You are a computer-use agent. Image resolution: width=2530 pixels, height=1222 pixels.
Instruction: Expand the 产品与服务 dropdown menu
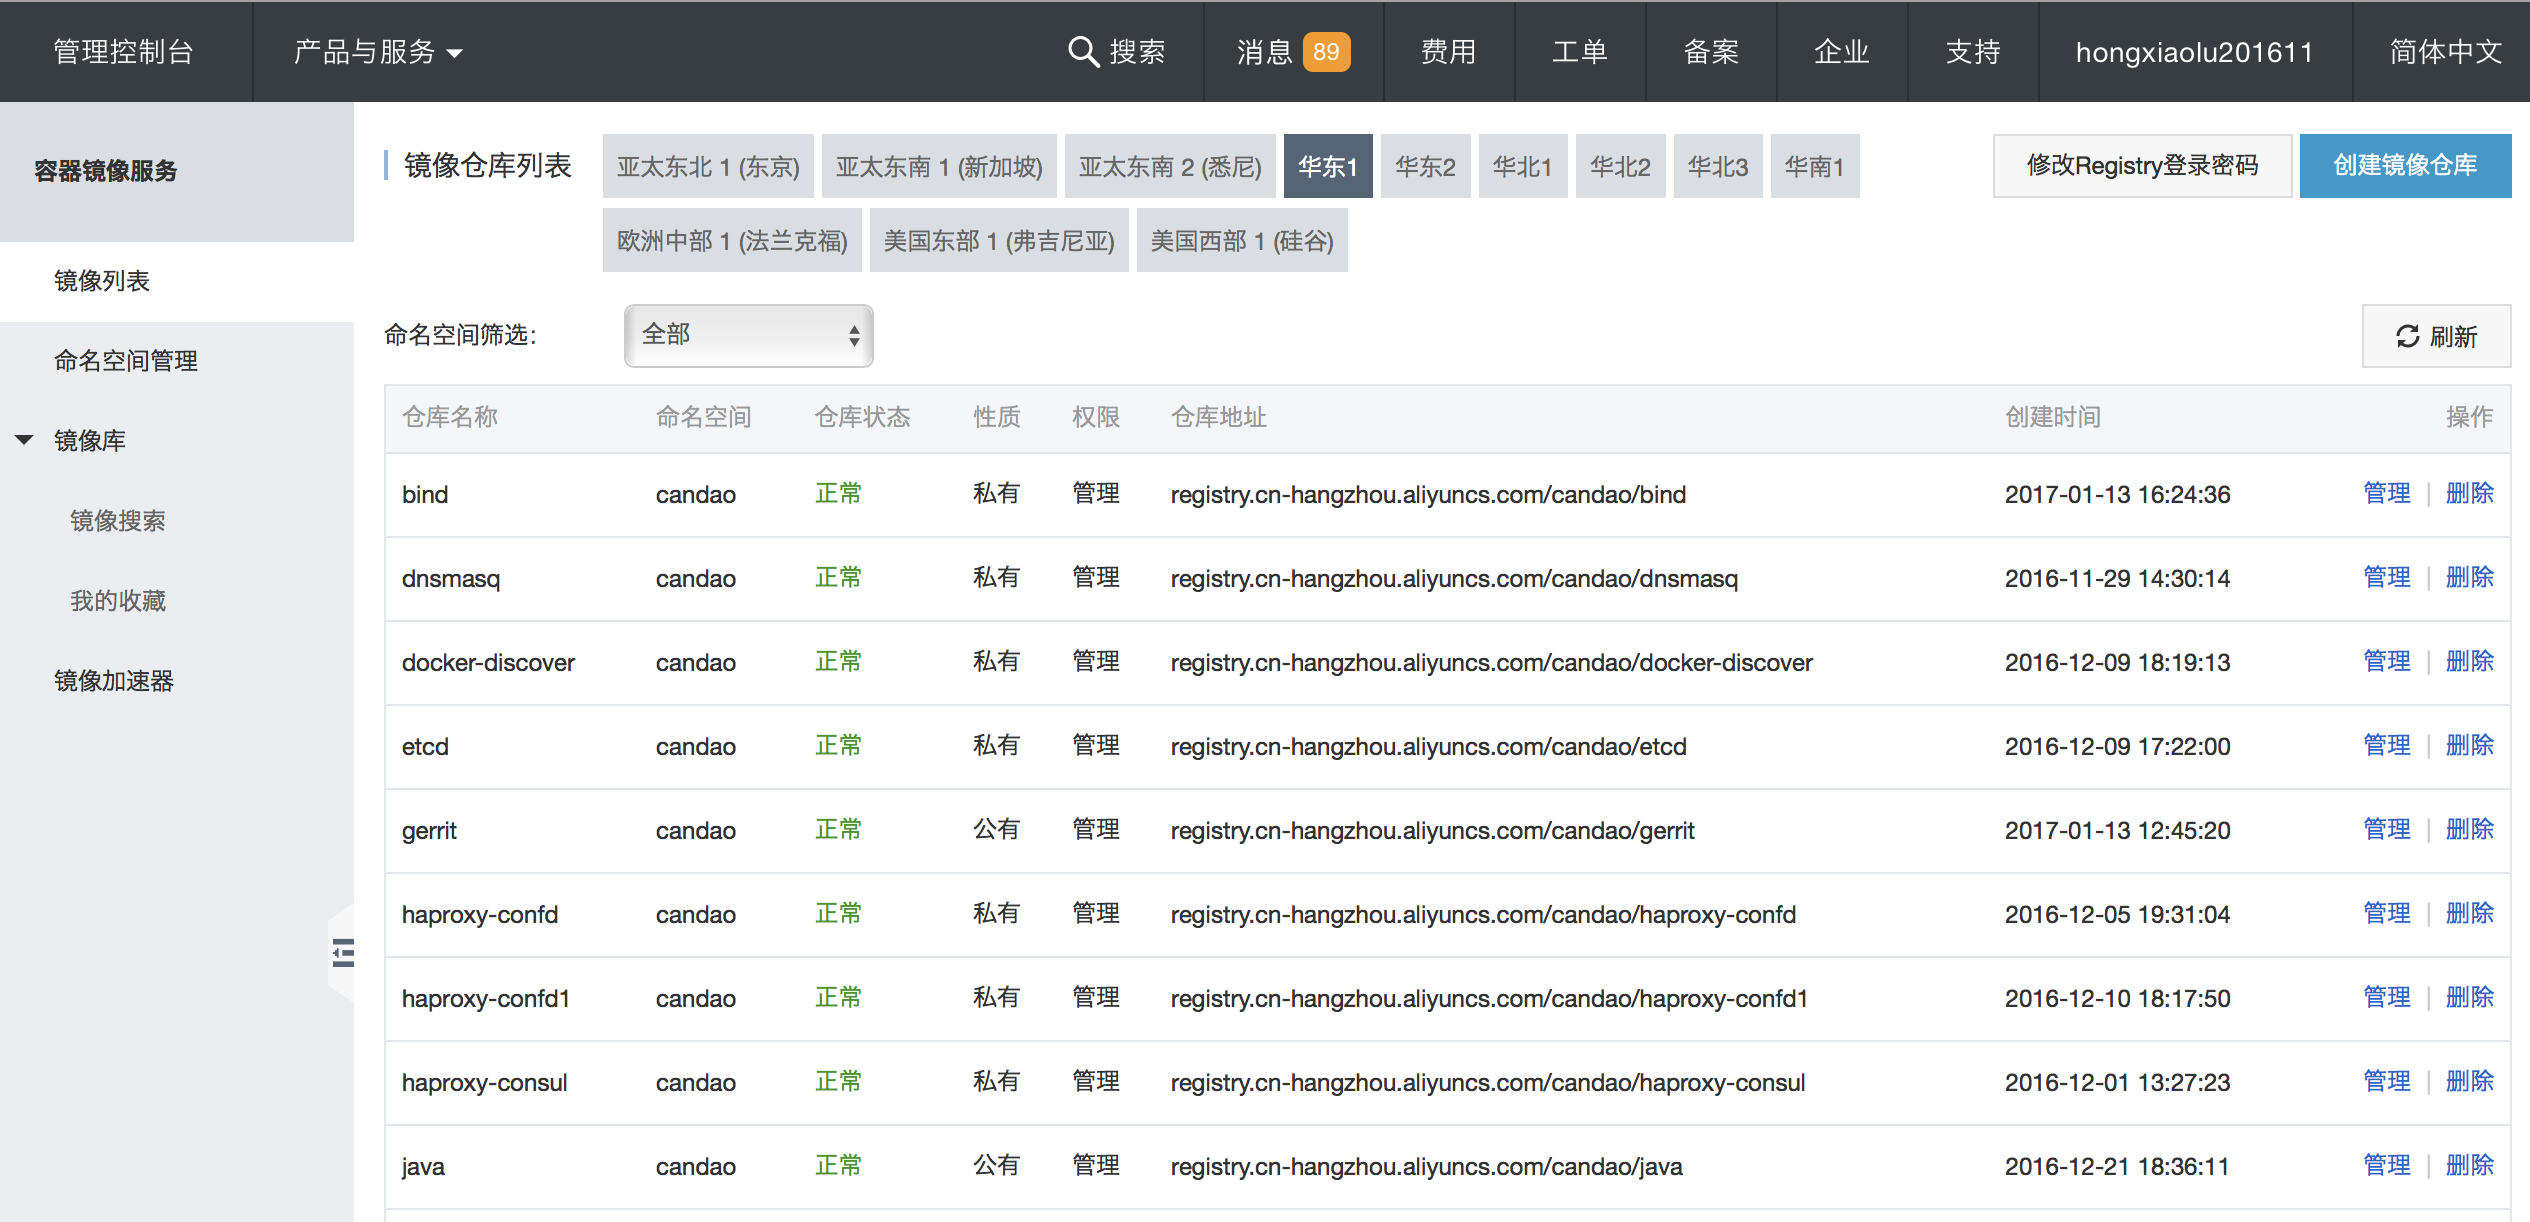(378, 52)
